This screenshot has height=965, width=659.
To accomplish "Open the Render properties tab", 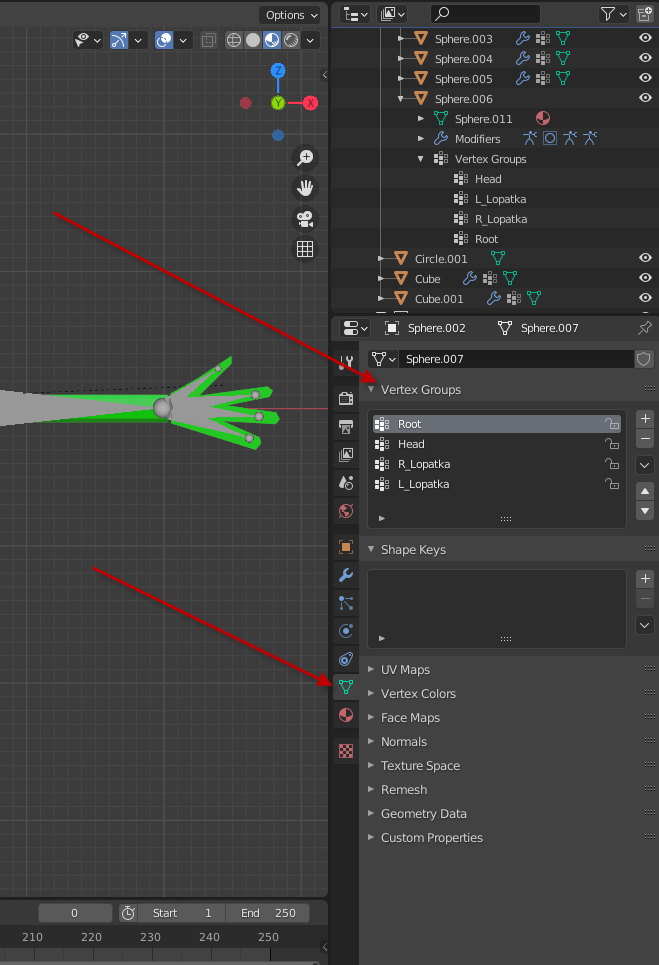I will 346,398.
